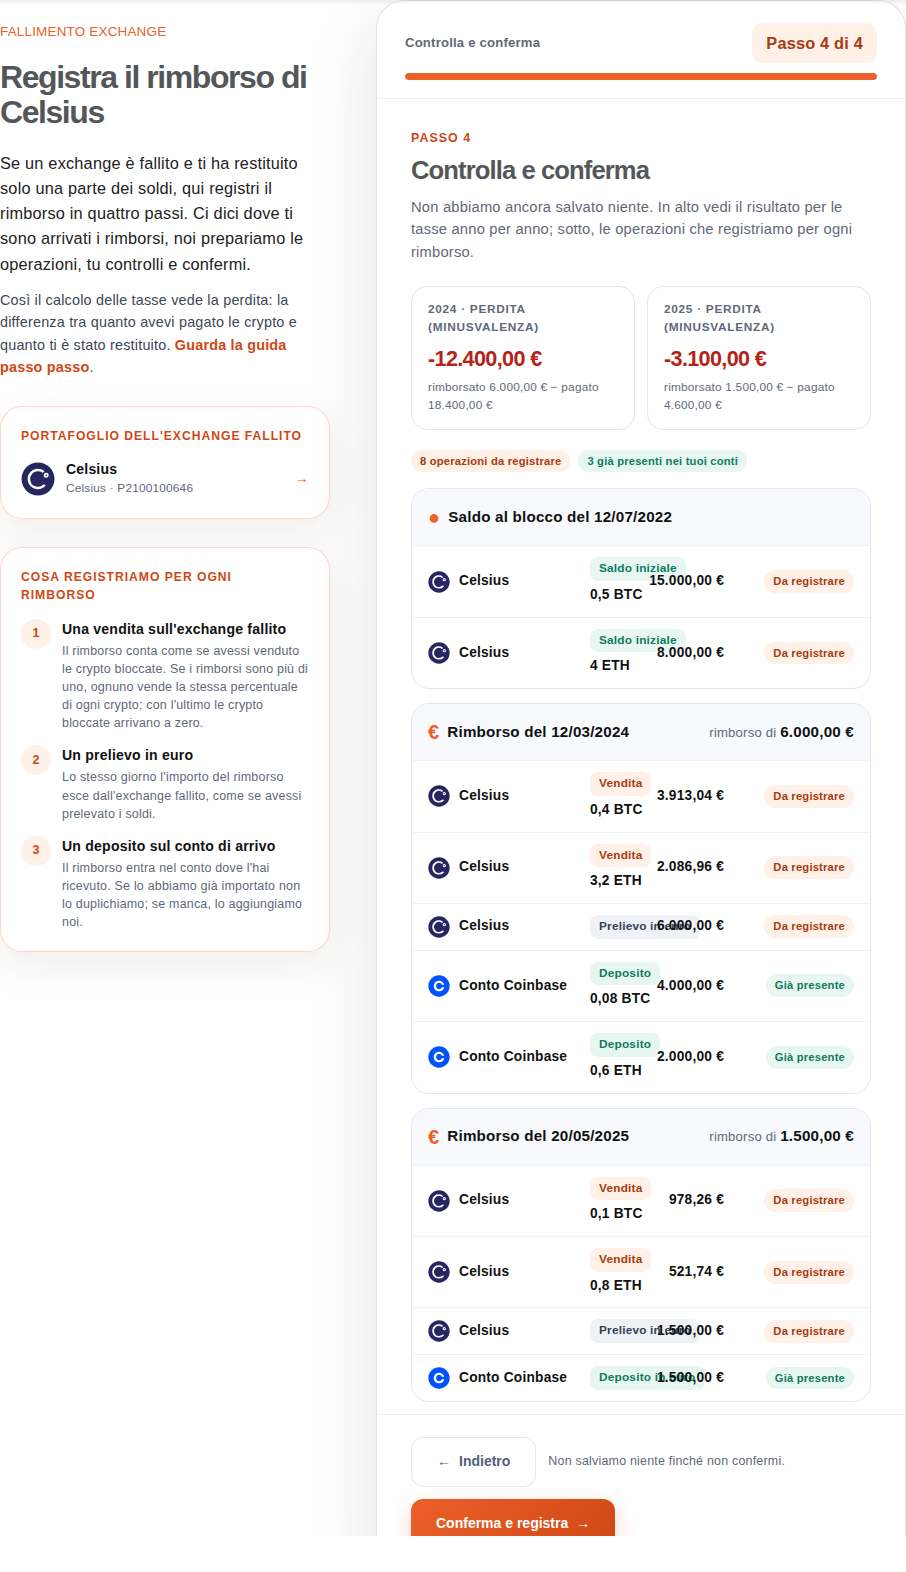This screenshot has height=1572, width=906.
Task: Click orange dot beside Saldo al blocco
Action: [x=434, y=518]
